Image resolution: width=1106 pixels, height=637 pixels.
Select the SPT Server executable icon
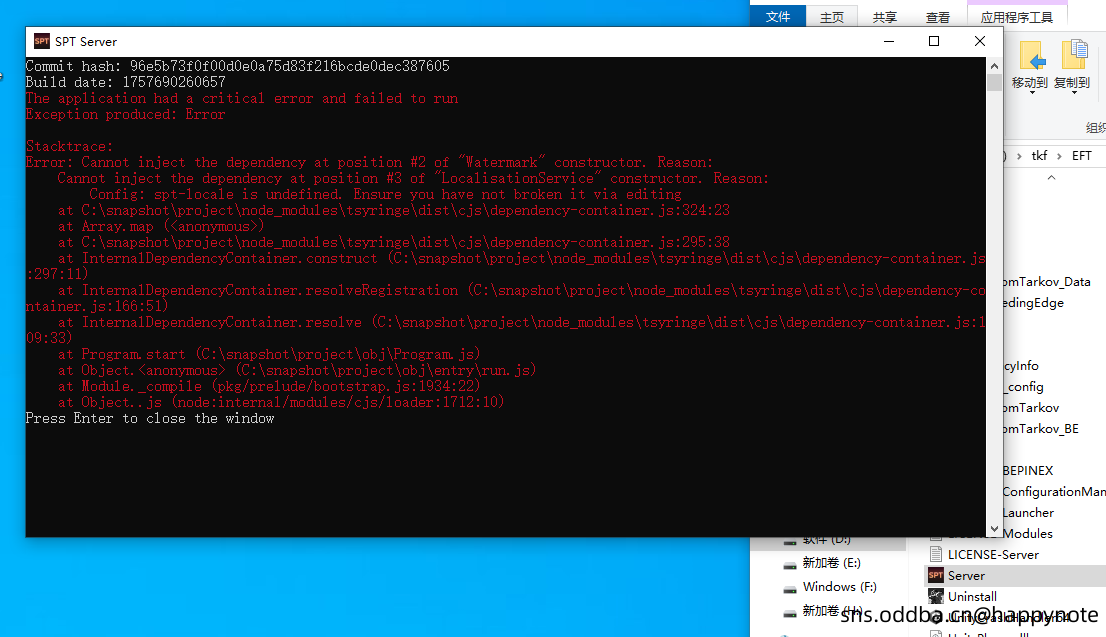pos(936,575)
